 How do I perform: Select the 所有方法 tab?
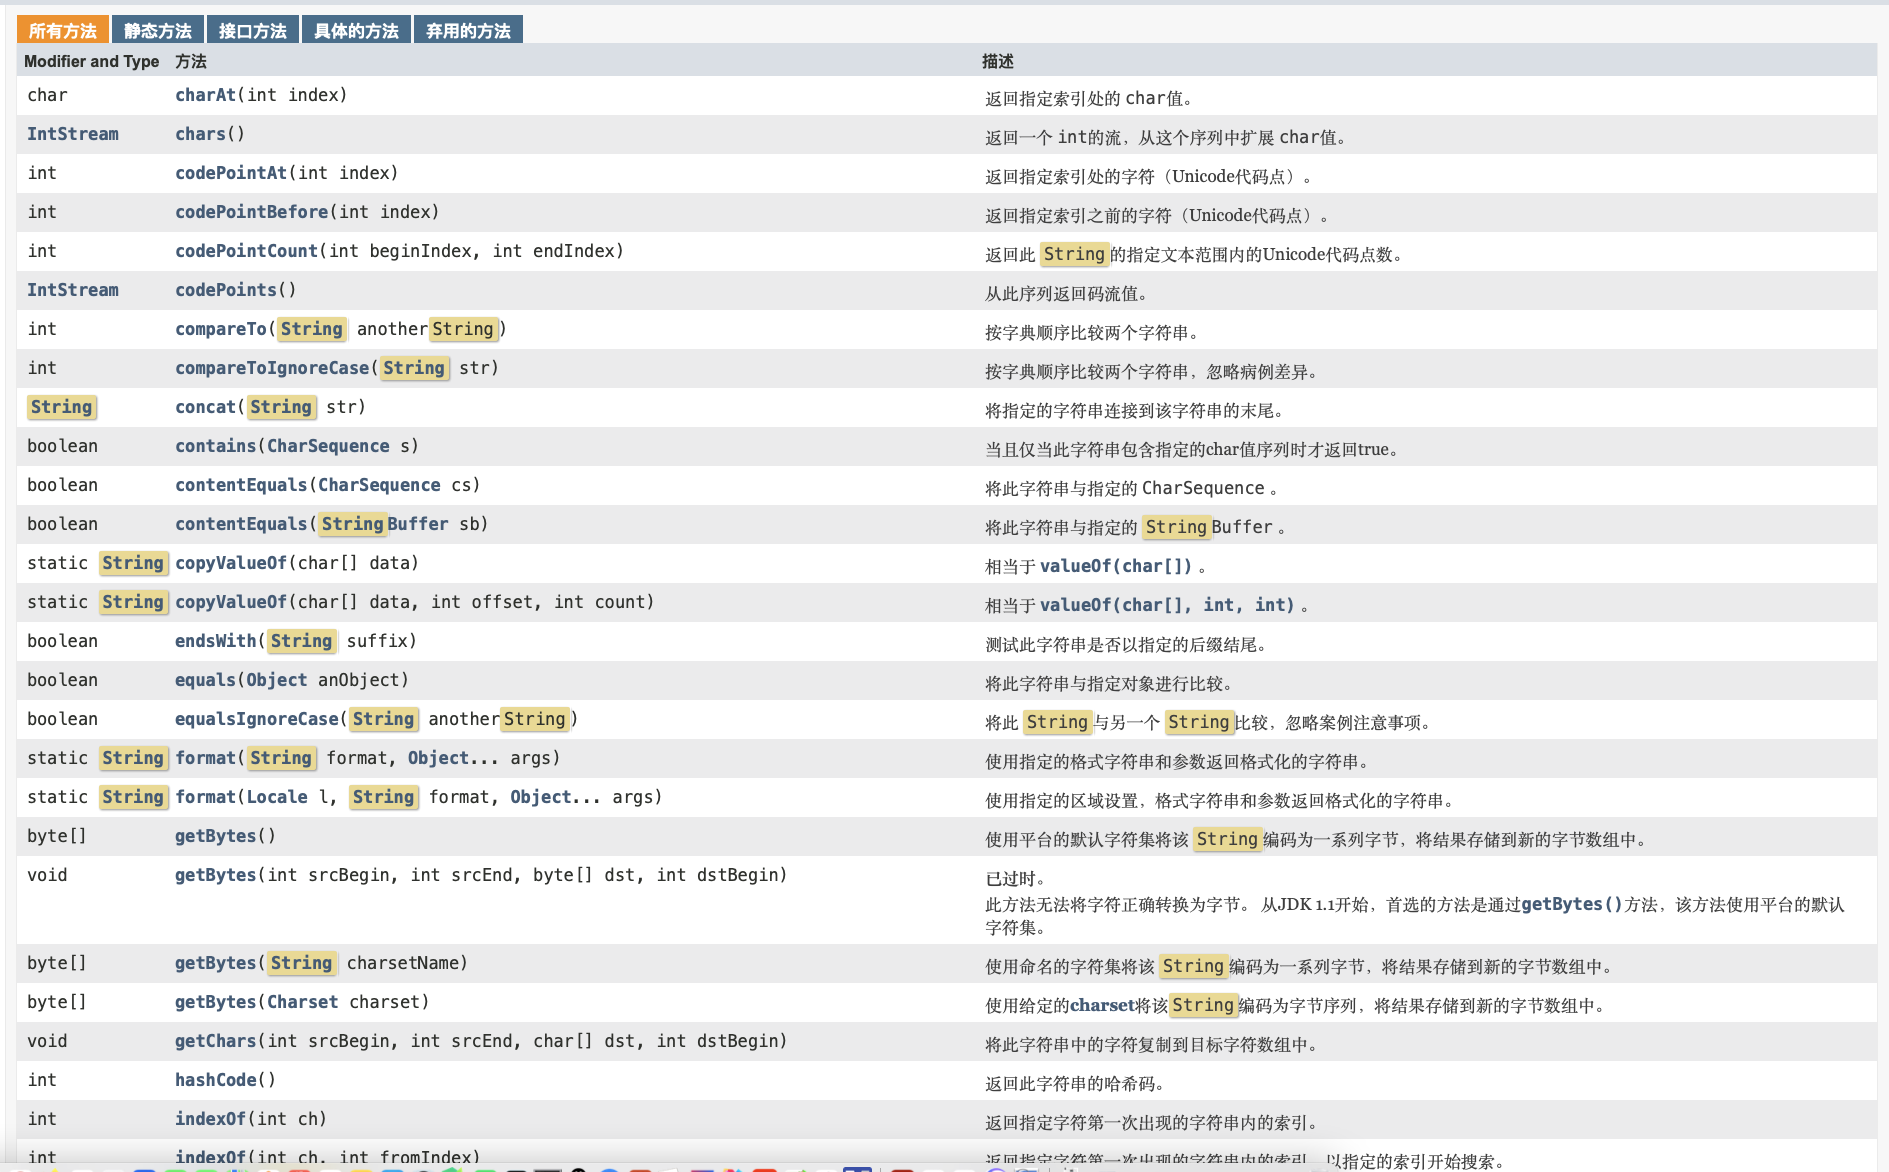[62, 30]
